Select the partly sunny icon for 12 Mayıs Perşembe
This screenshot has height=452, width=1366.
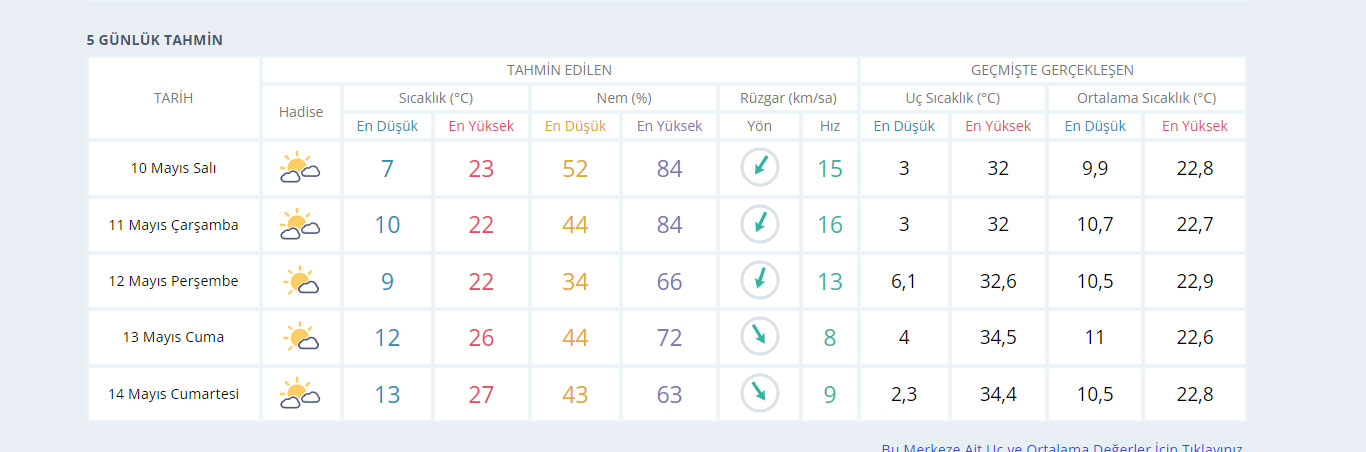click(x=300, y=282)
